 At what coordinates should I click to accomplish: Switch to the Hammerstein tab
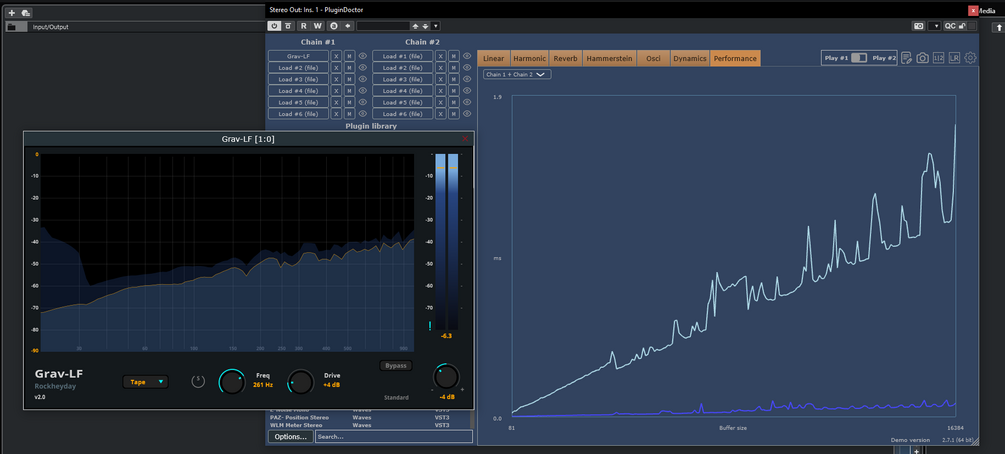click(x=609, y=58)
